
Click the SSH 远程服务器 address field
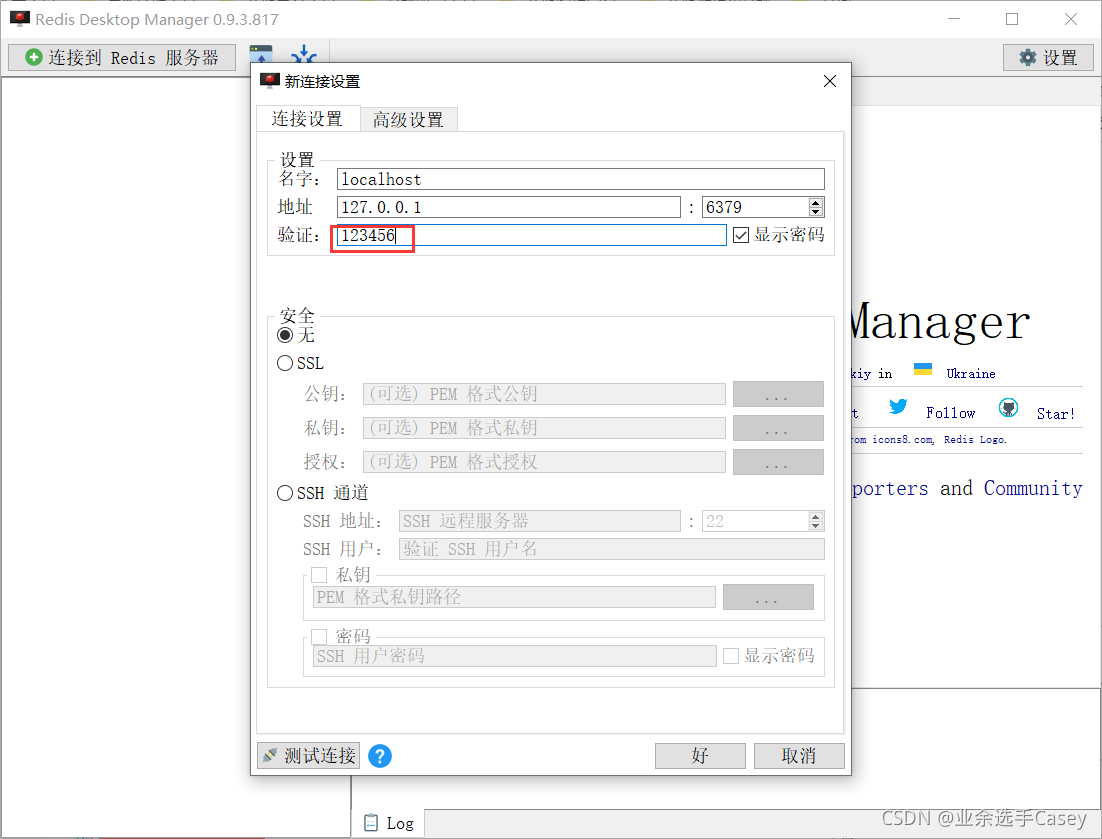pos(540,521)
